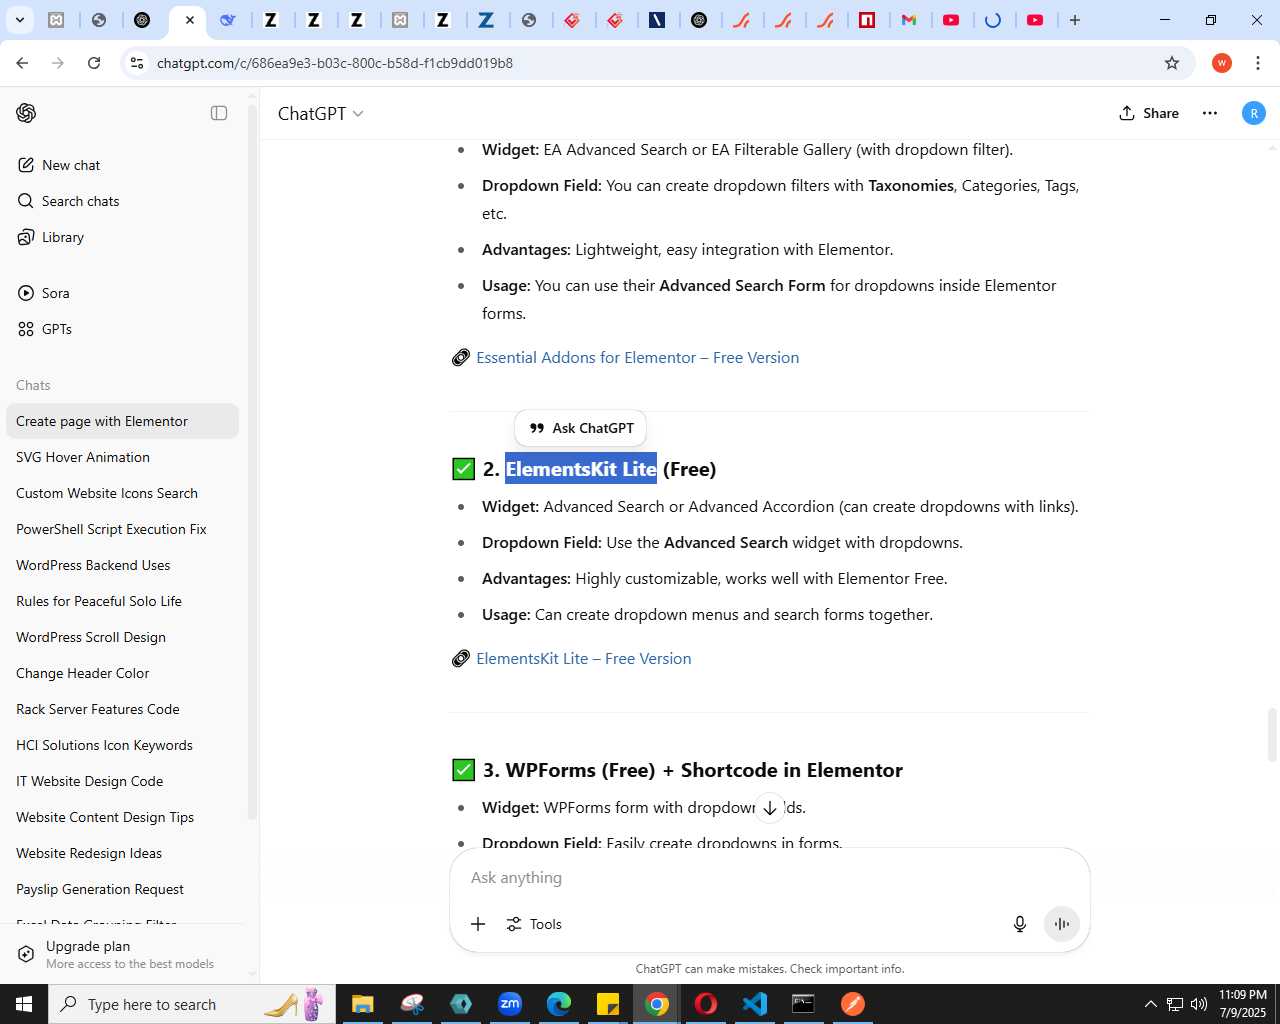Screen dimensions: 1280x1024
Task: Switch to the first YouTube browser tab
Action: pyautogui.click(x=951, y=20)
